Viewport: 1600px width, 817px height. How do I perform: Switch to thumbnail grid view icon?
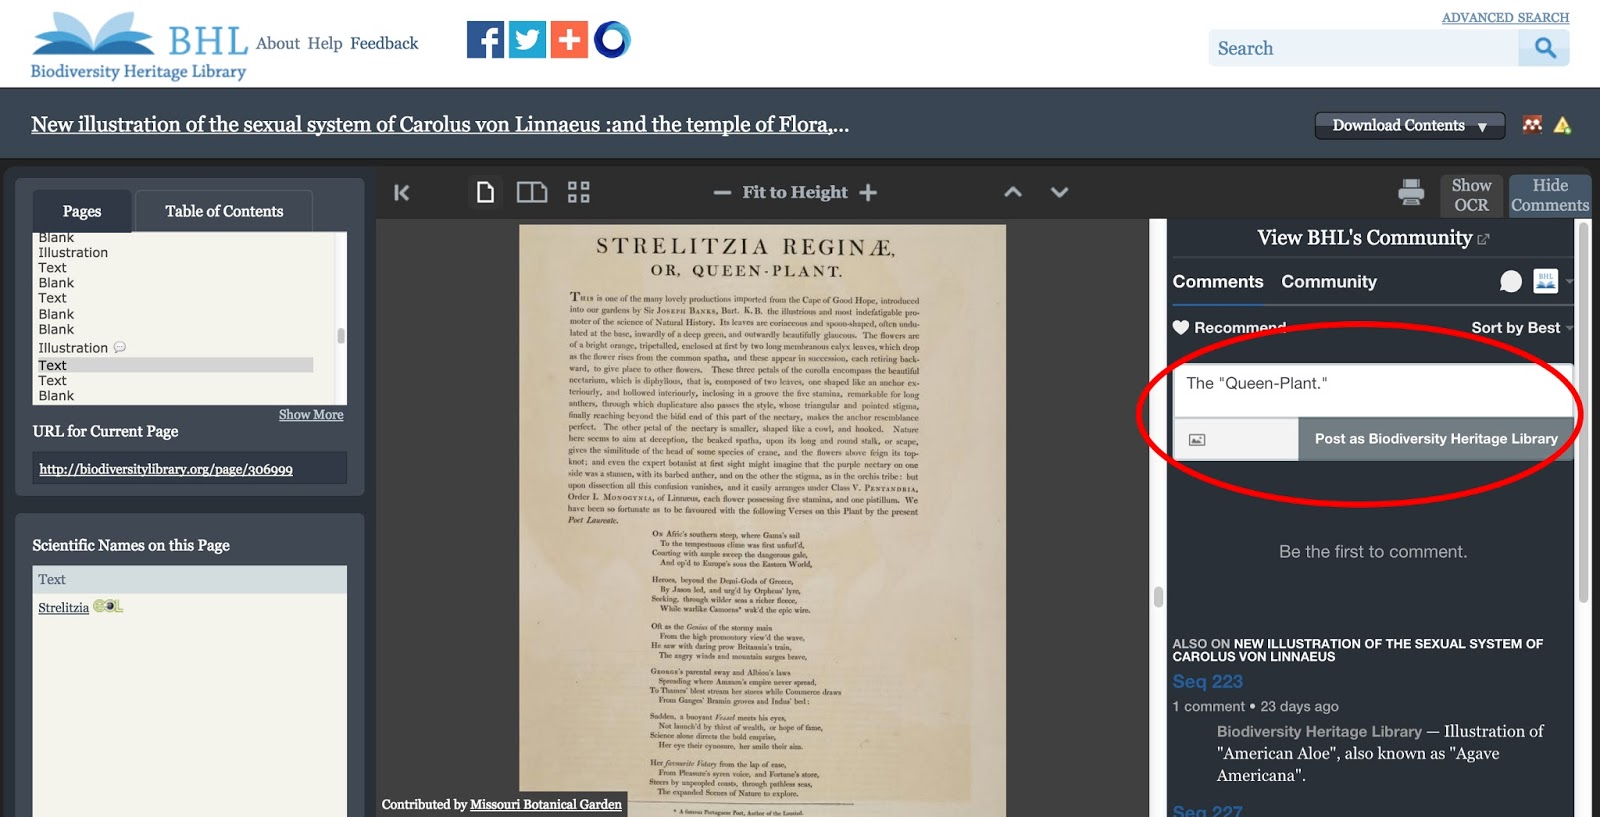click(578, 192)
